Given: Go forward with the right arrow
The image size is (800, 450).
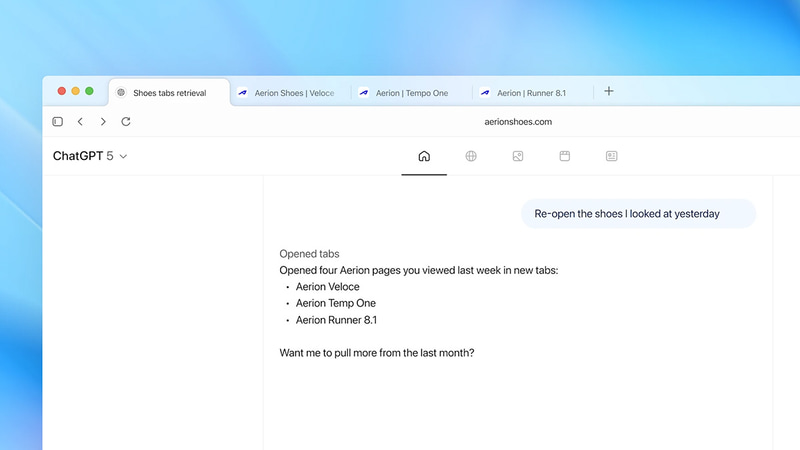Looking at the screenshot, I should click(x=103, y=122).
